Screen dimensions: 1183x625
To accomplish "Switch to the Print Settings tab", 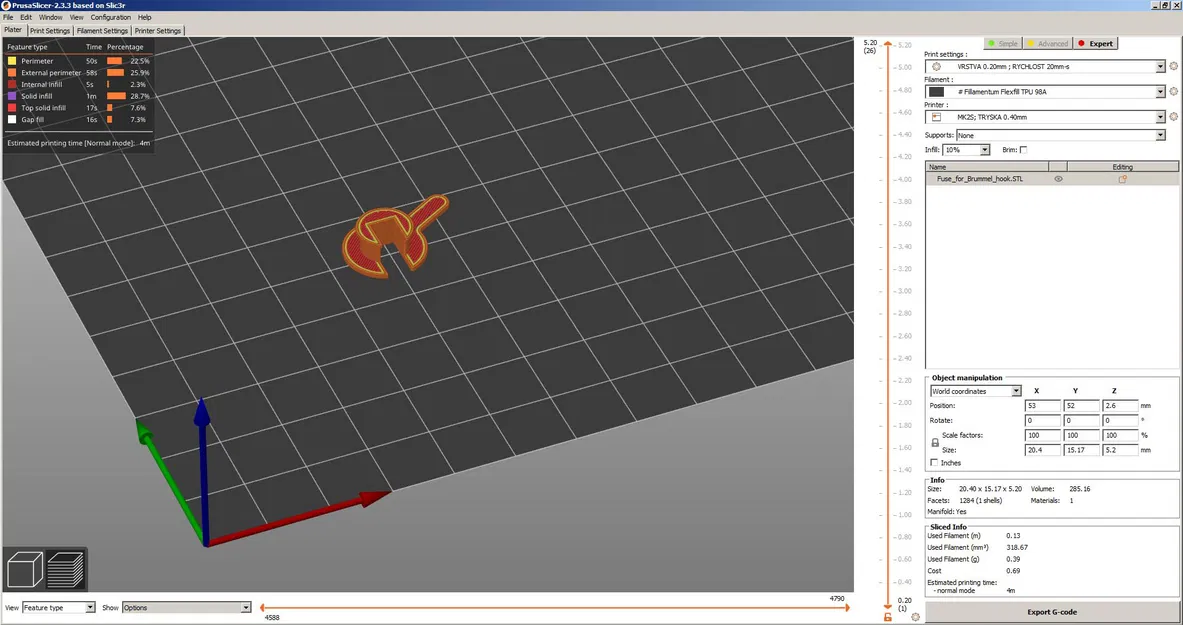I will [50, 31].
